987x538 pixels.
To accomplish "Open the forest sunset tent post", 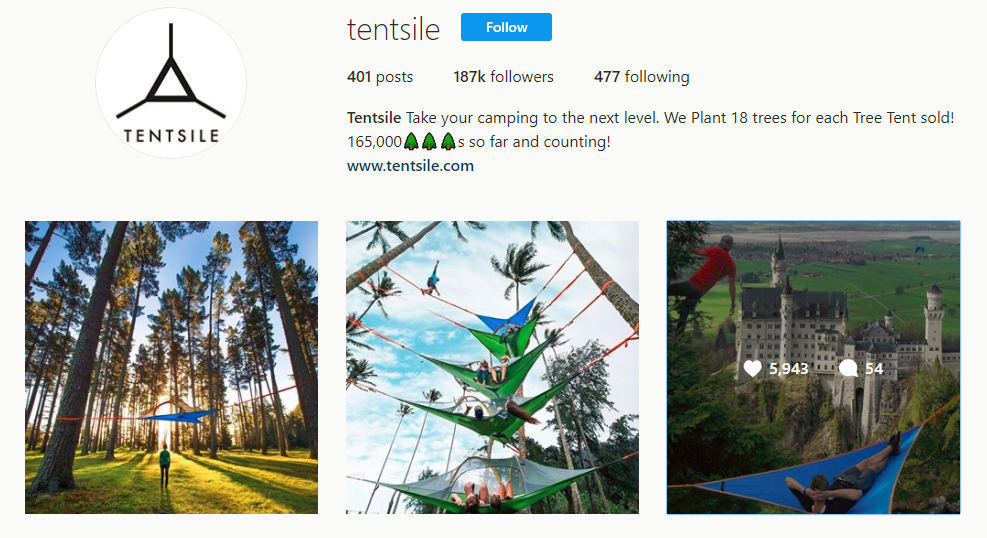I will [x=171, y=367].
